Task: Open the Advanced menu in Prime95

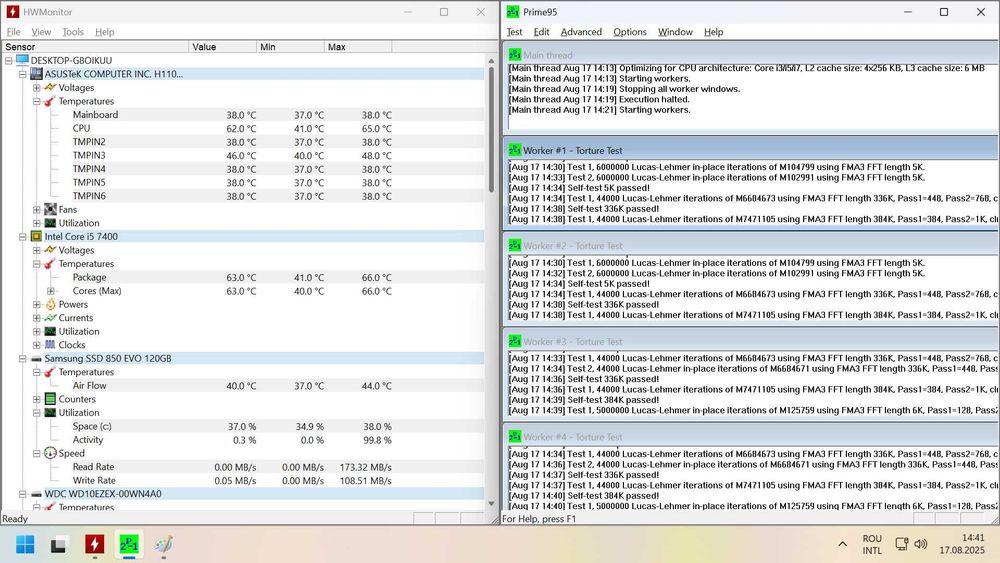Action: [x=581, y=32]
